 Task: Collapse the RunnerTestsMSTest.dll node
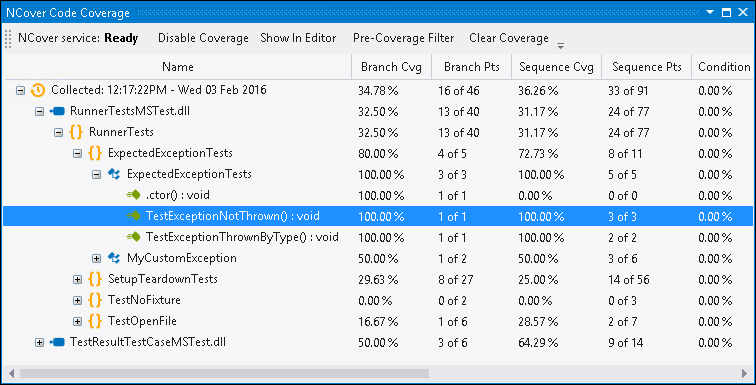point(40,112)
